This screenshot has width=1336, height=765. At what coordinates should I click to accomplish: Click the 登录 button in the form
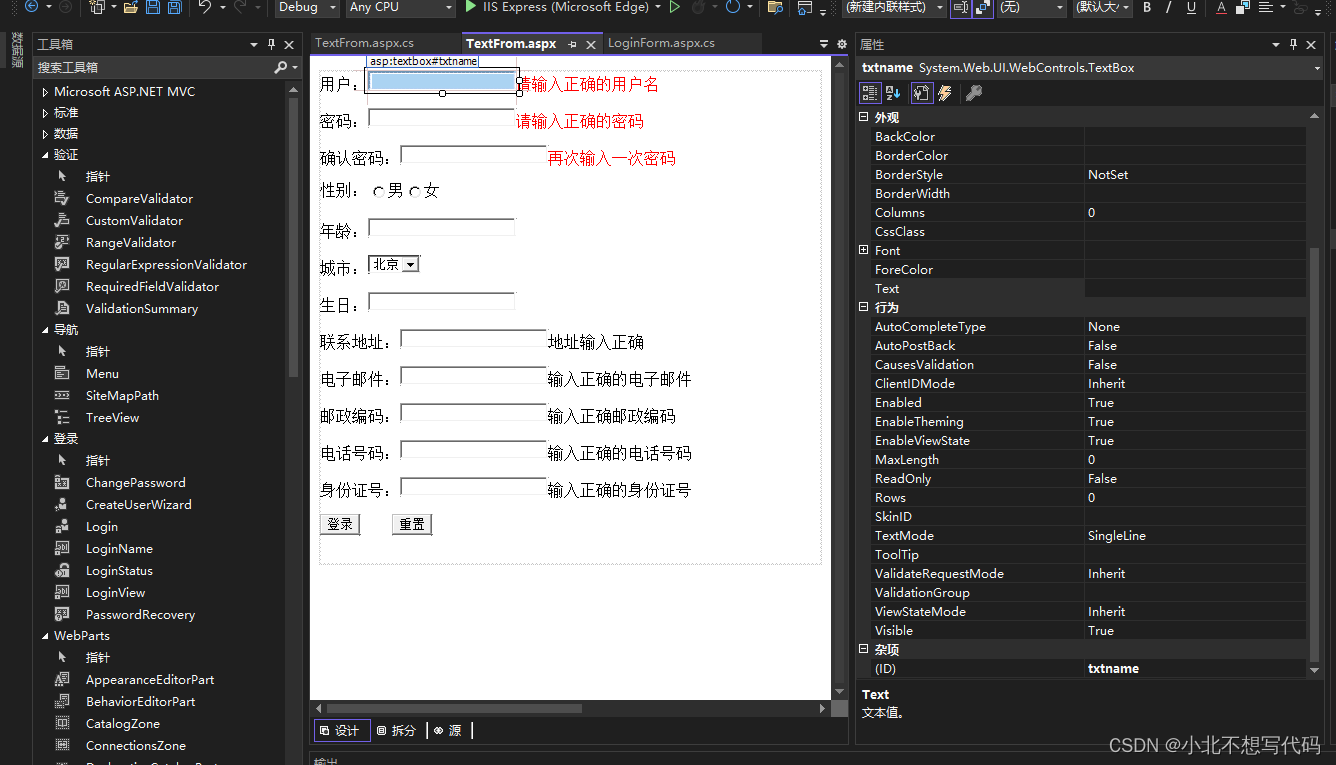click(340, 523)
